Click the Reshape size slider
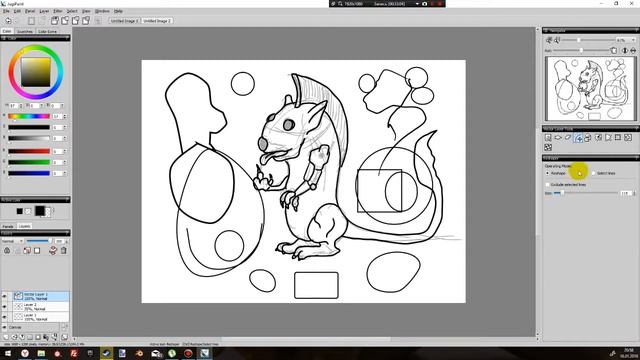Viewport: 640px width, 360px height. [585, 193]
